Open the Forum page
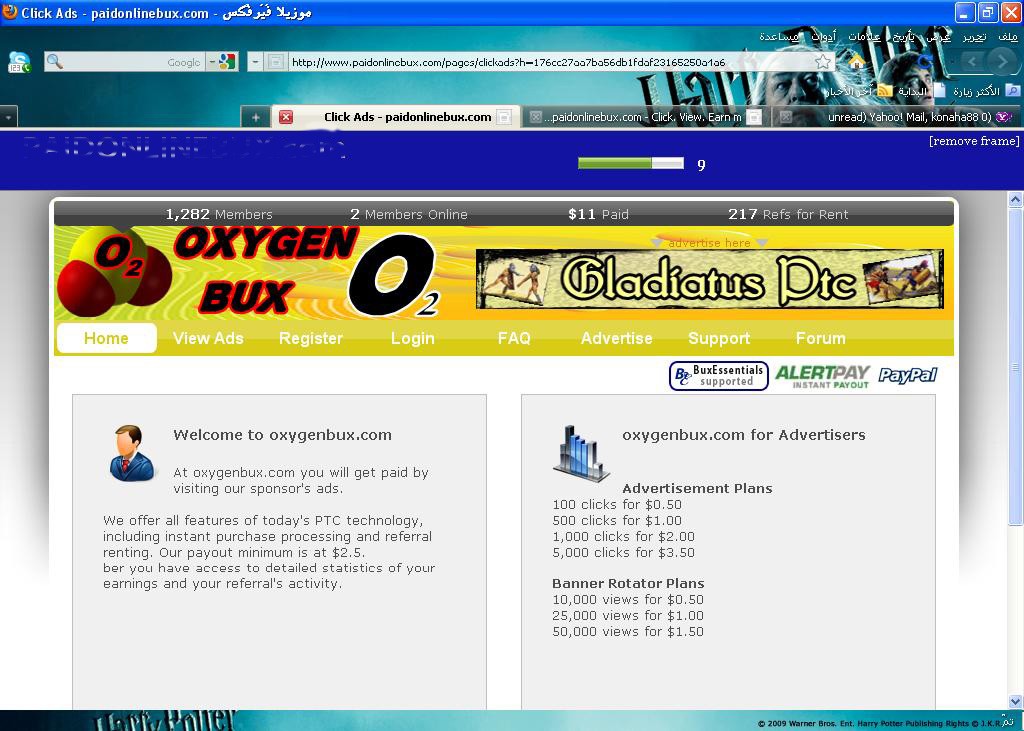The height and width of the screenshot is (731, 1024). 820,338
